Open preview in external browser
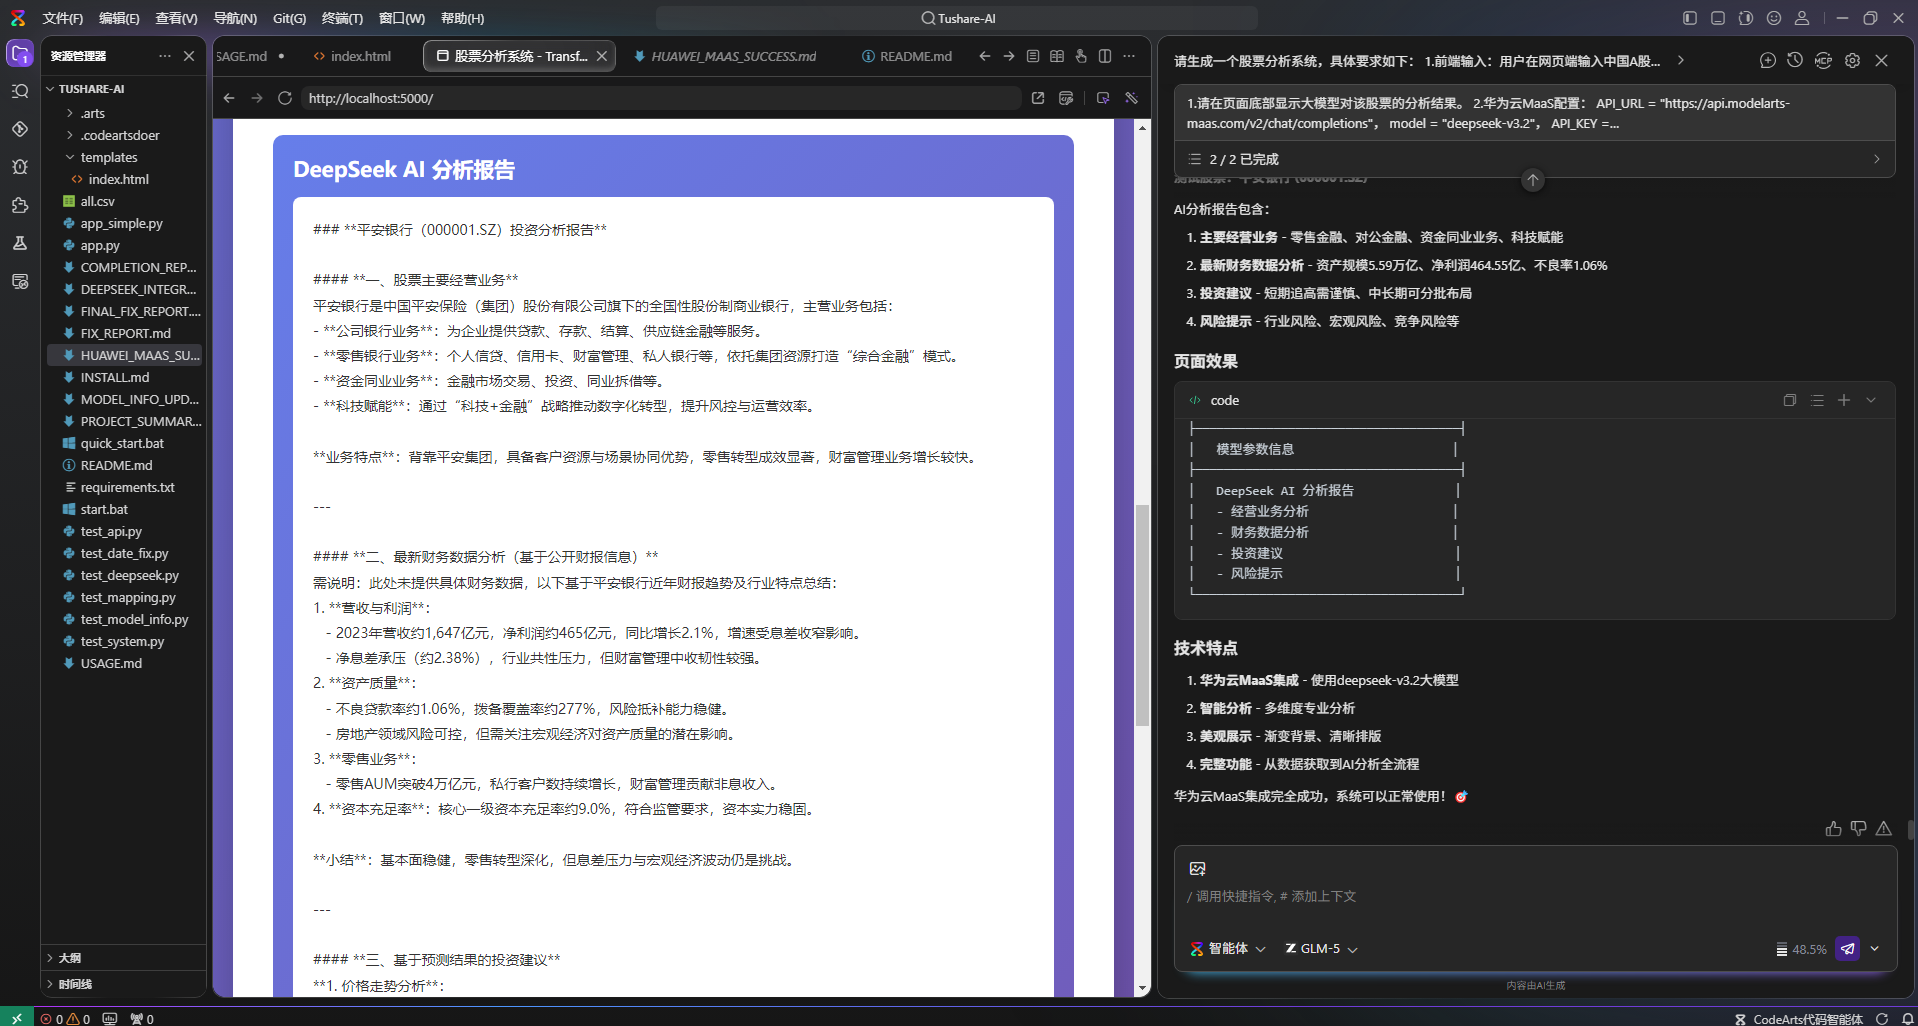This screenshot has width=1918, height=1026. pos(1038,98)
